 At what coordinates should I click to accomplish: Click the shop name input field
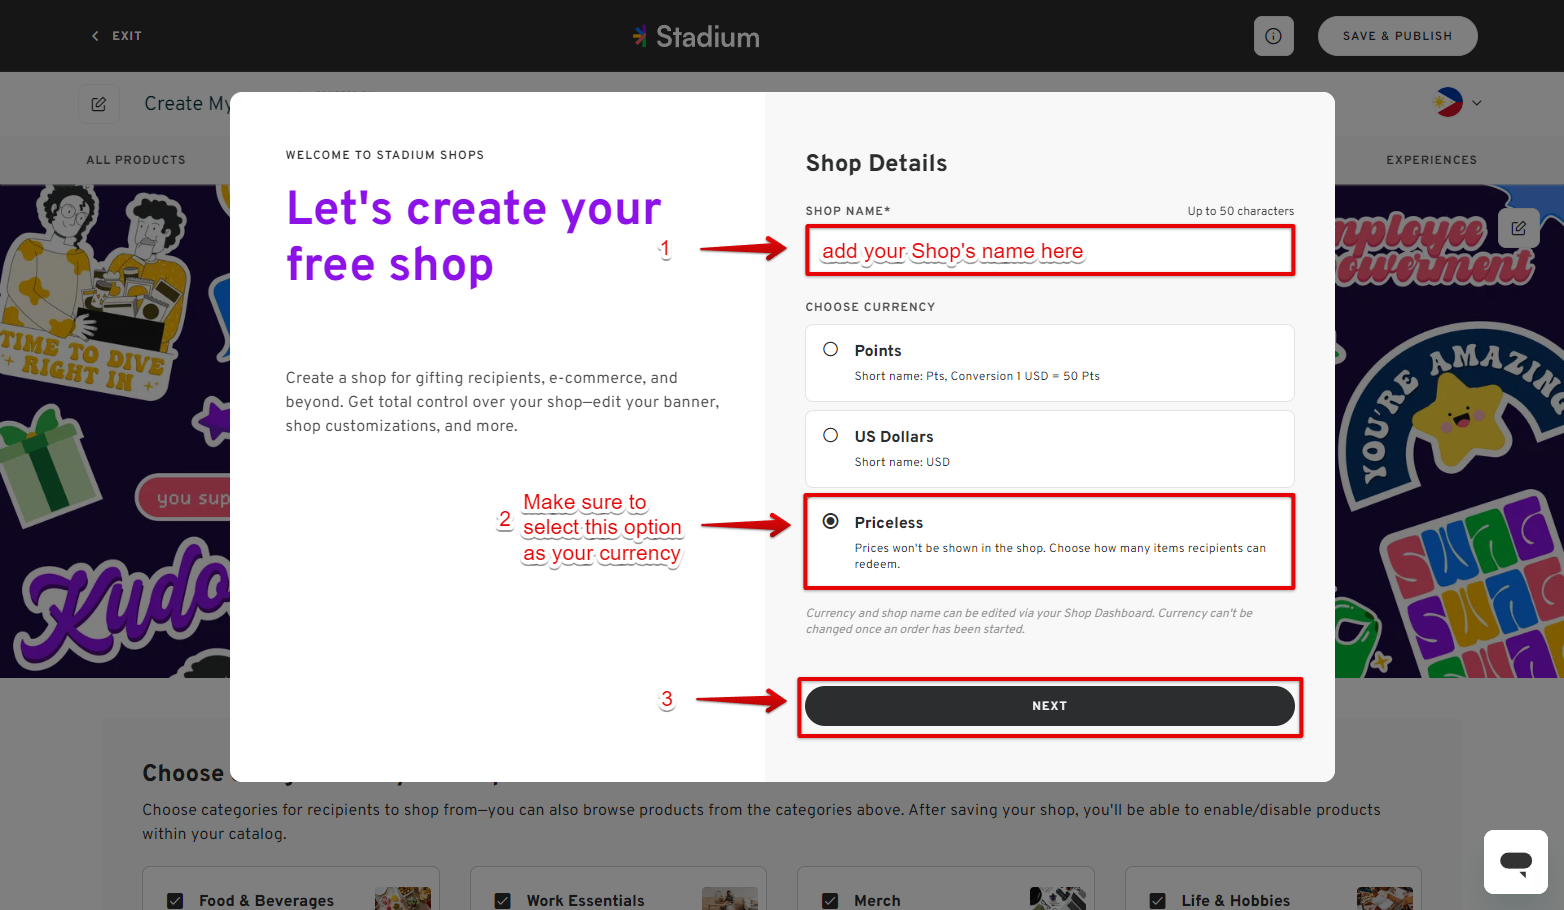coord(1050,250)
